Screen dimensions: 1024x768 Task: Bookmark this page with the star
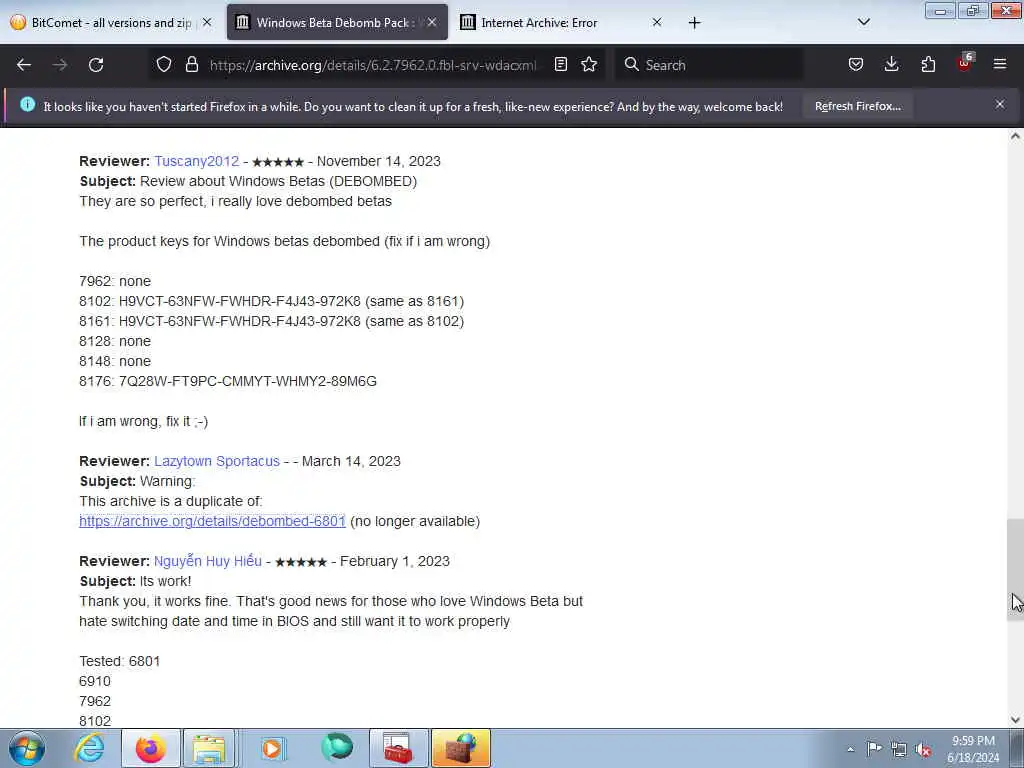(x=589, y=64)
